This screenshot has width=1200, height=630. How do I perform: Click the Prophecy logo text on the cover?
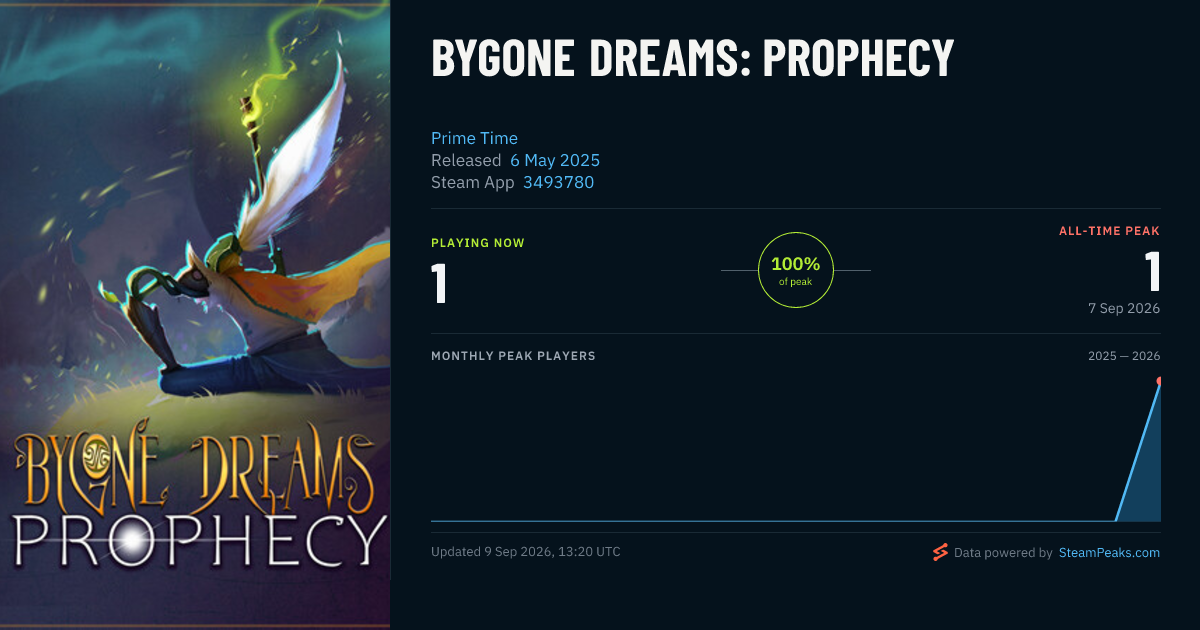199,540
